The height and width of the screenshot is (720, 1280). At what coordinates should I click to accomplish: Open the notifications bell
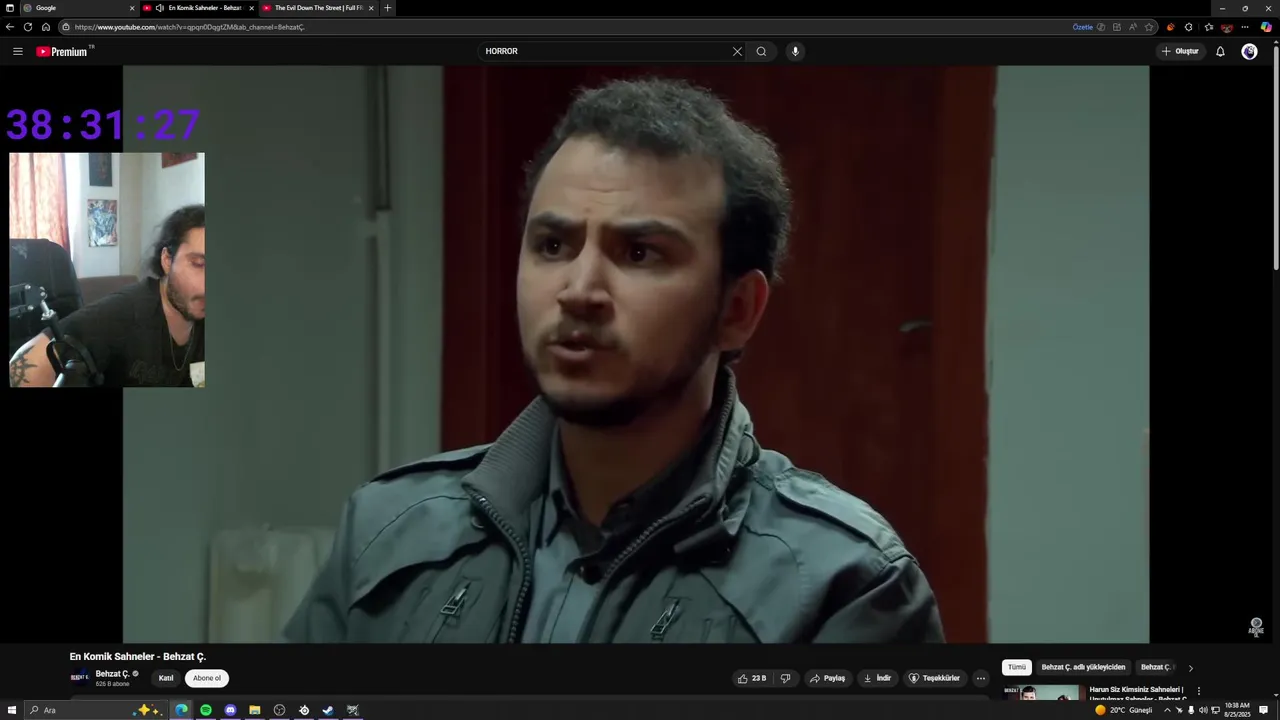click(1220, 51)
